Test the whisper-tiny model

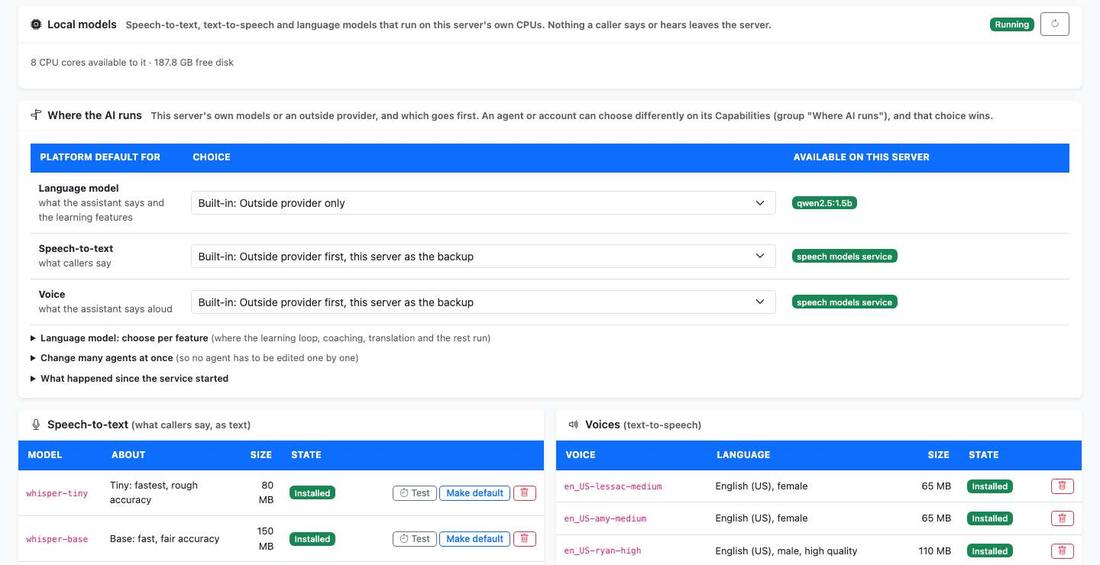pyautogui.click(x=415, y=493)
